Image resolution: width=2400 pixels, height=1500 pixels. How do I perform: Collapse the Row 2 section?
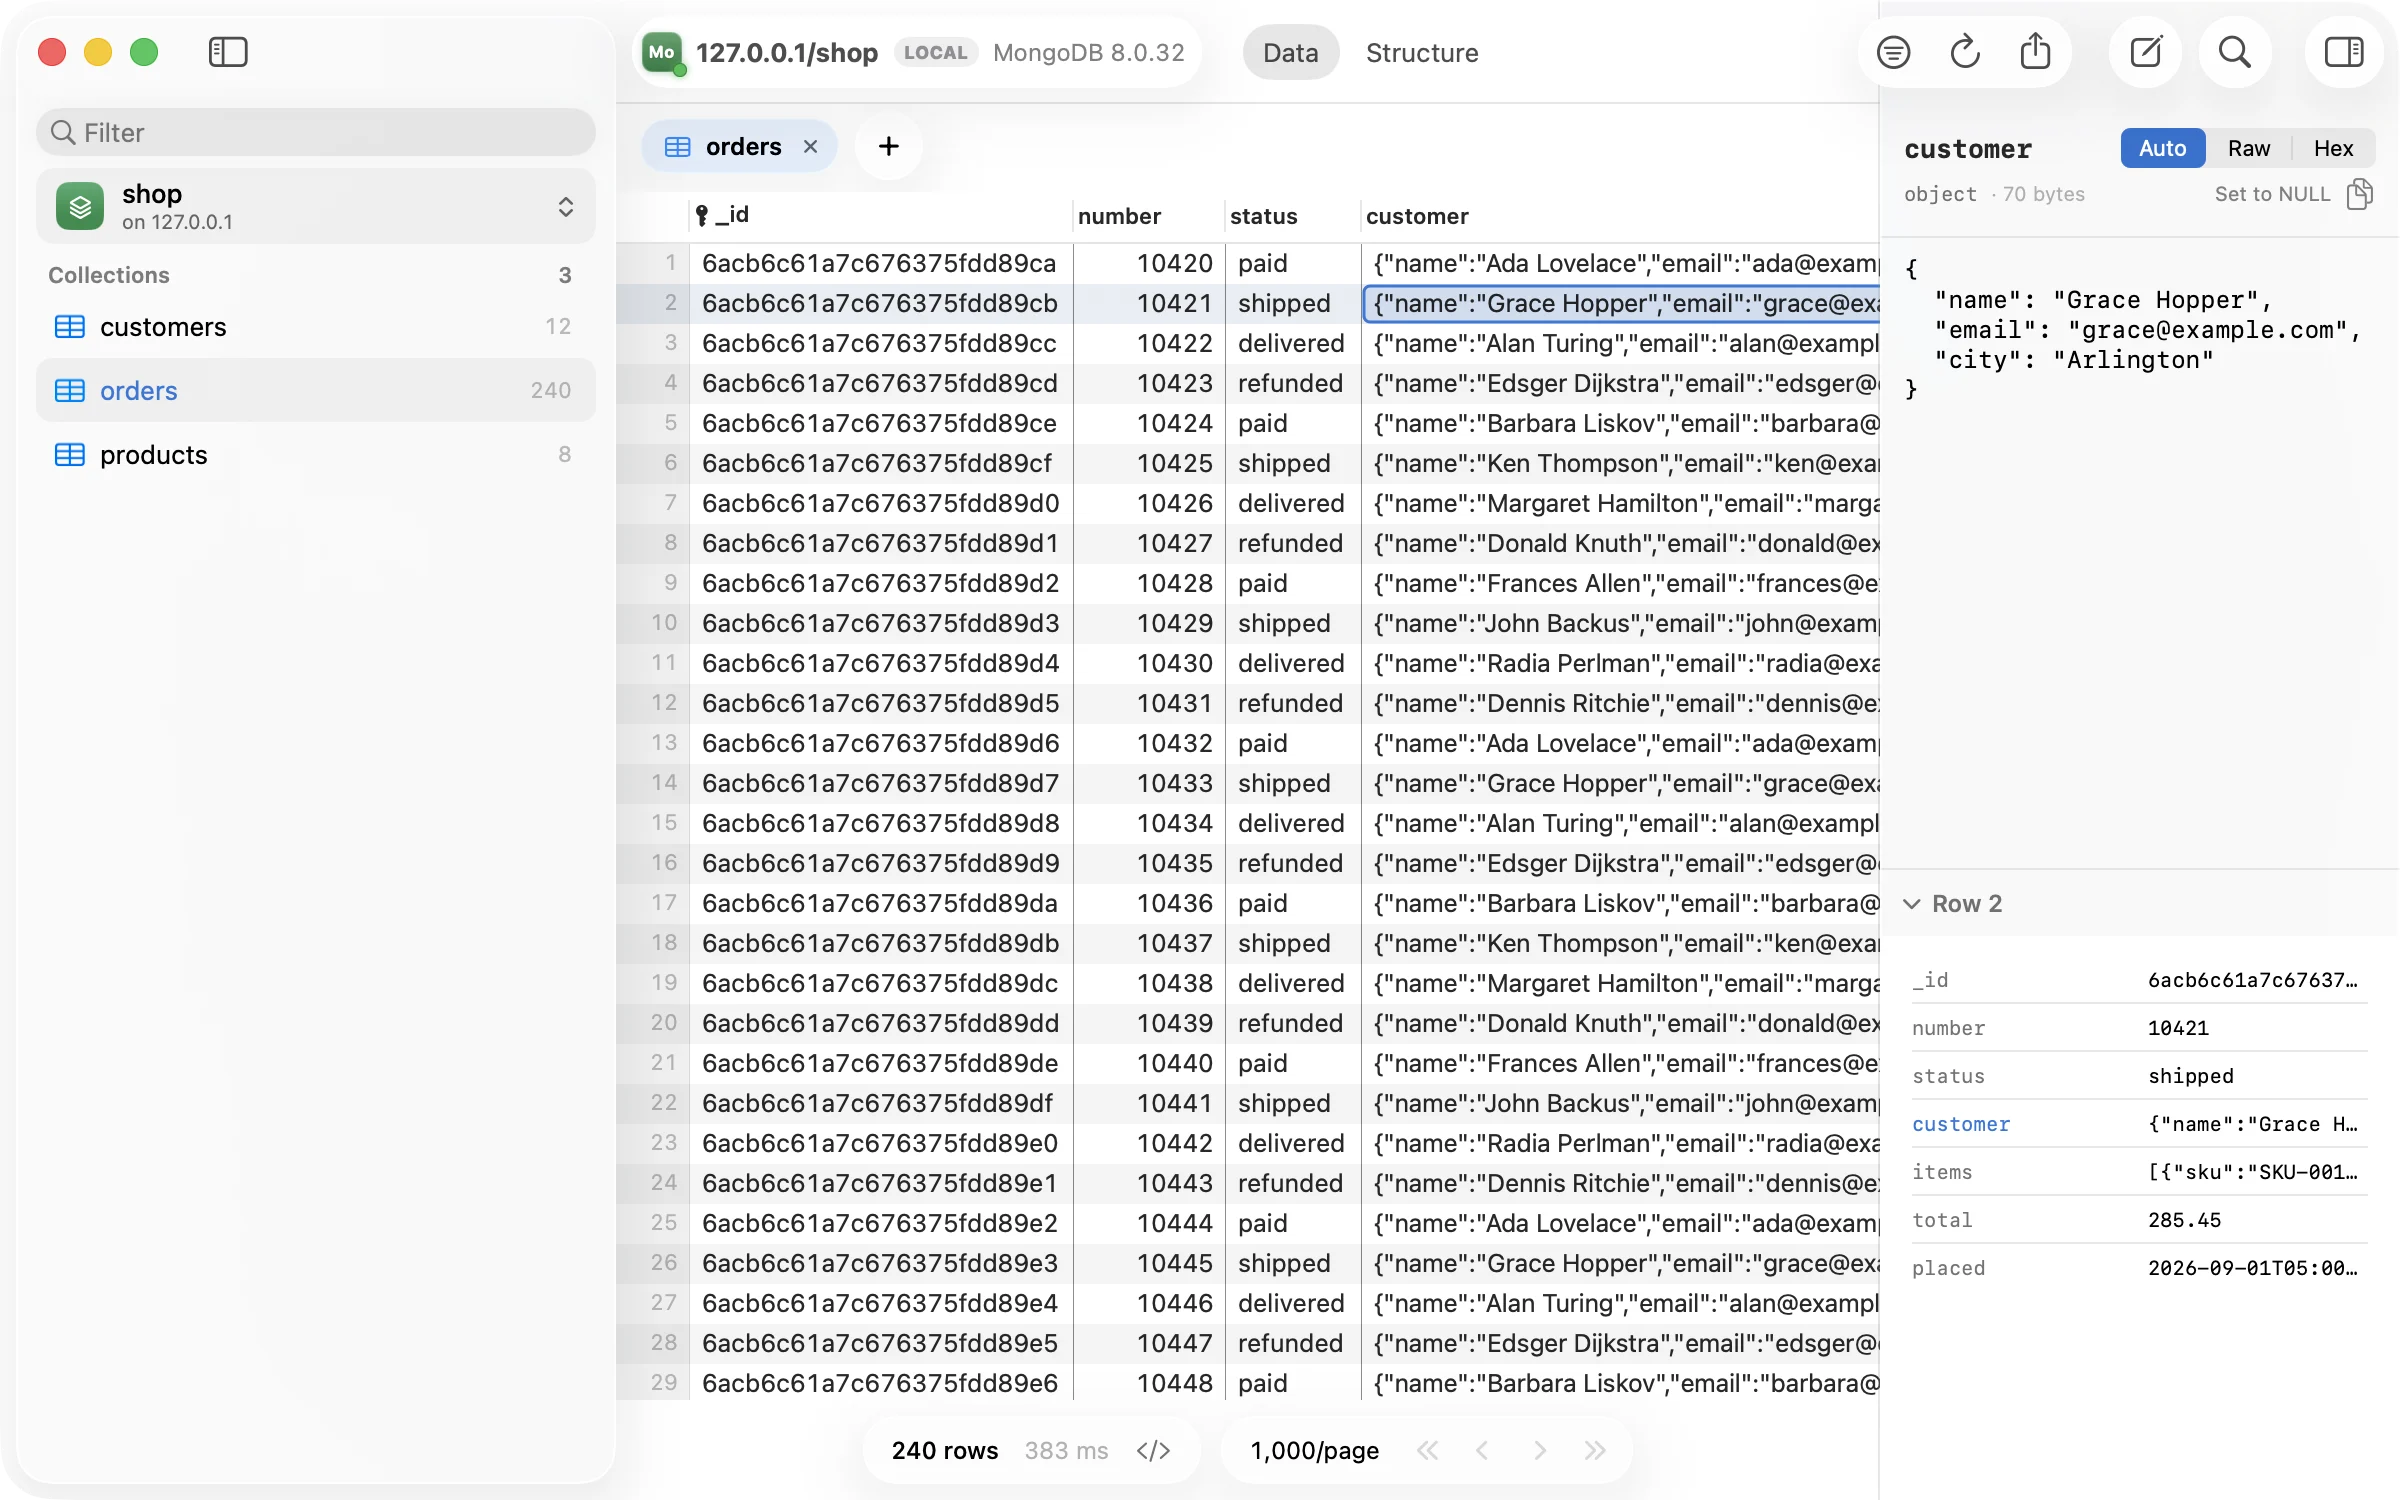click(x=1911, y=904)
